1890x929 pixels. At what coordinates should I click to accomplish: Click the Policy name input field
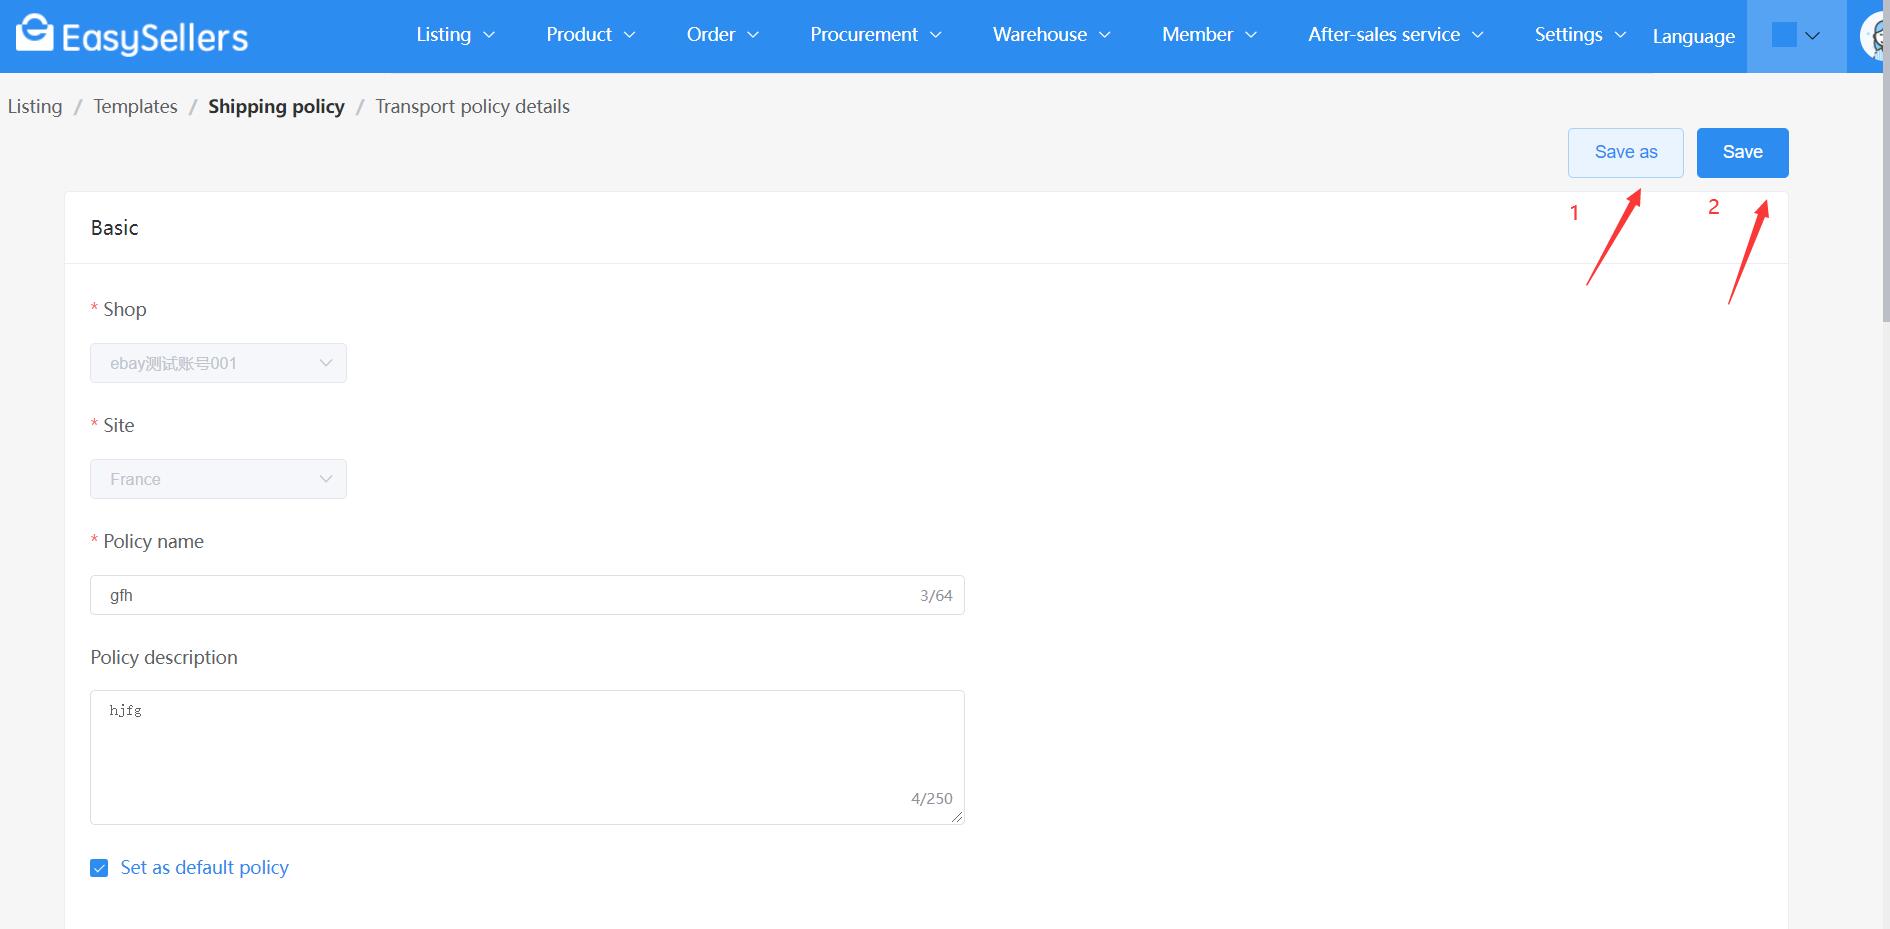(x=527, y=595)
